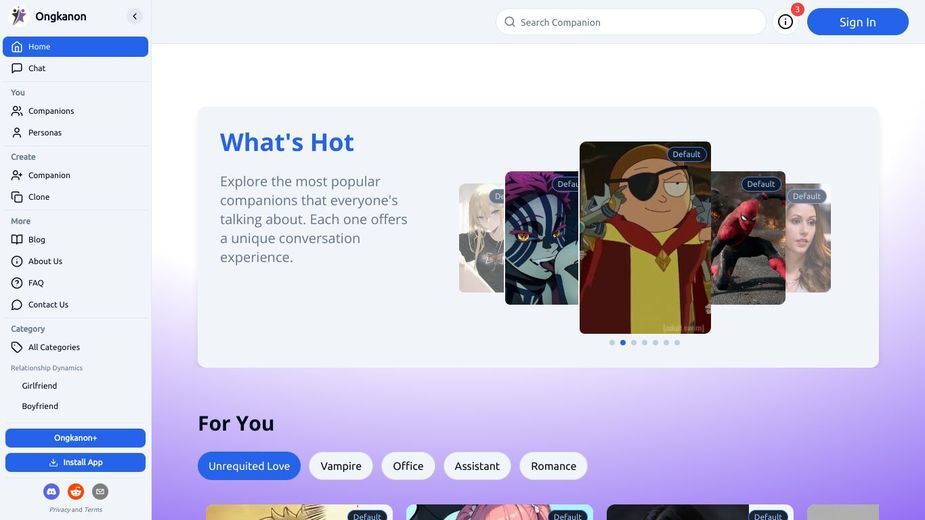Click the Ongkanon star logo
Image resolution: width=925 pixels, height=520 pixels.
click(x=19, y=16)
